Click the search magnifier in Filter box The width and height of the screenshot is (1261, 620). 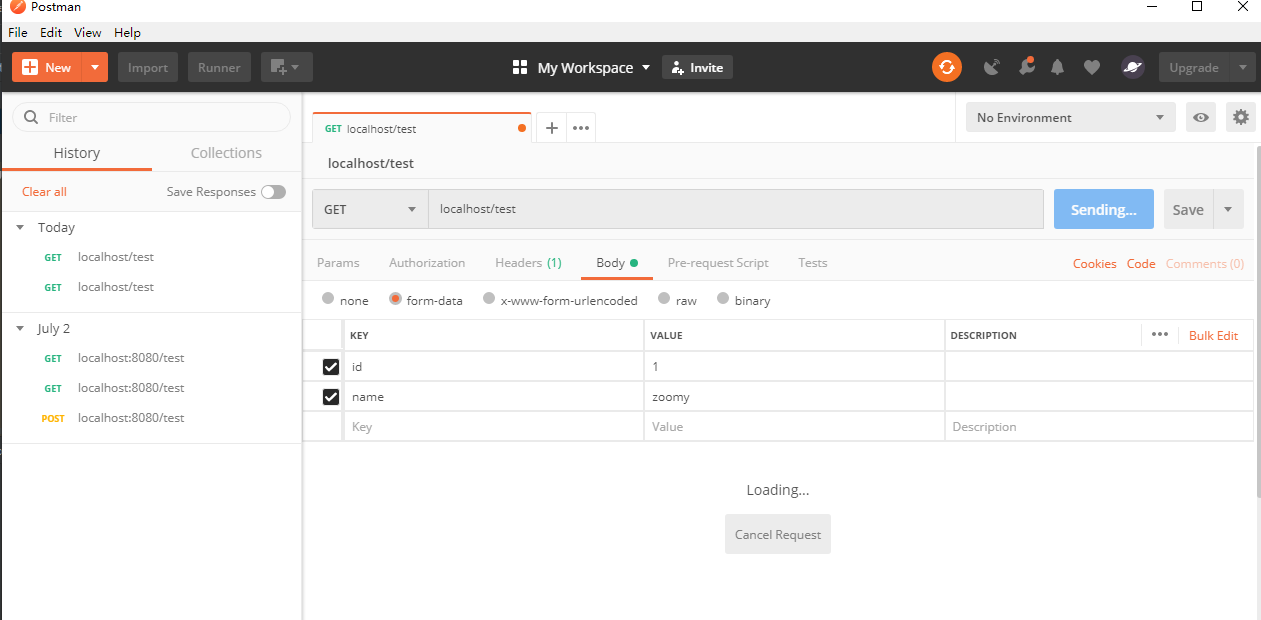tap(31, 117)
